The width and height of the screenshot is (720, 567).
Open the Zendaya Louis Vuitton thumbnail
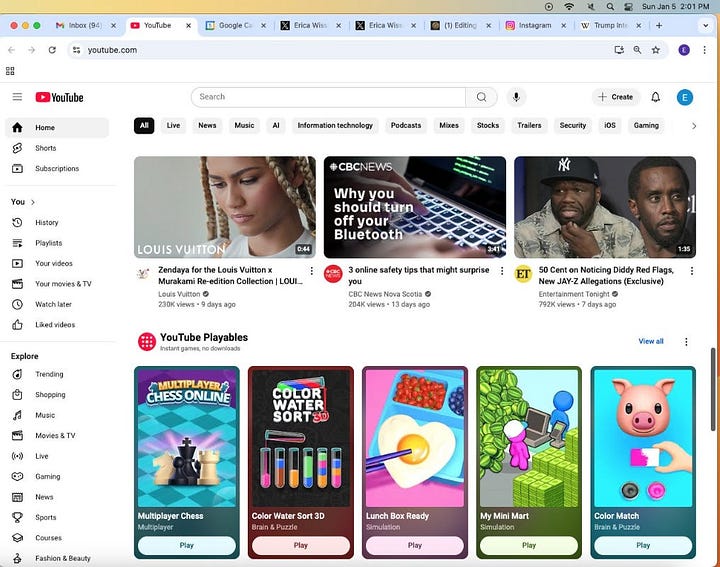coord(225,207)
